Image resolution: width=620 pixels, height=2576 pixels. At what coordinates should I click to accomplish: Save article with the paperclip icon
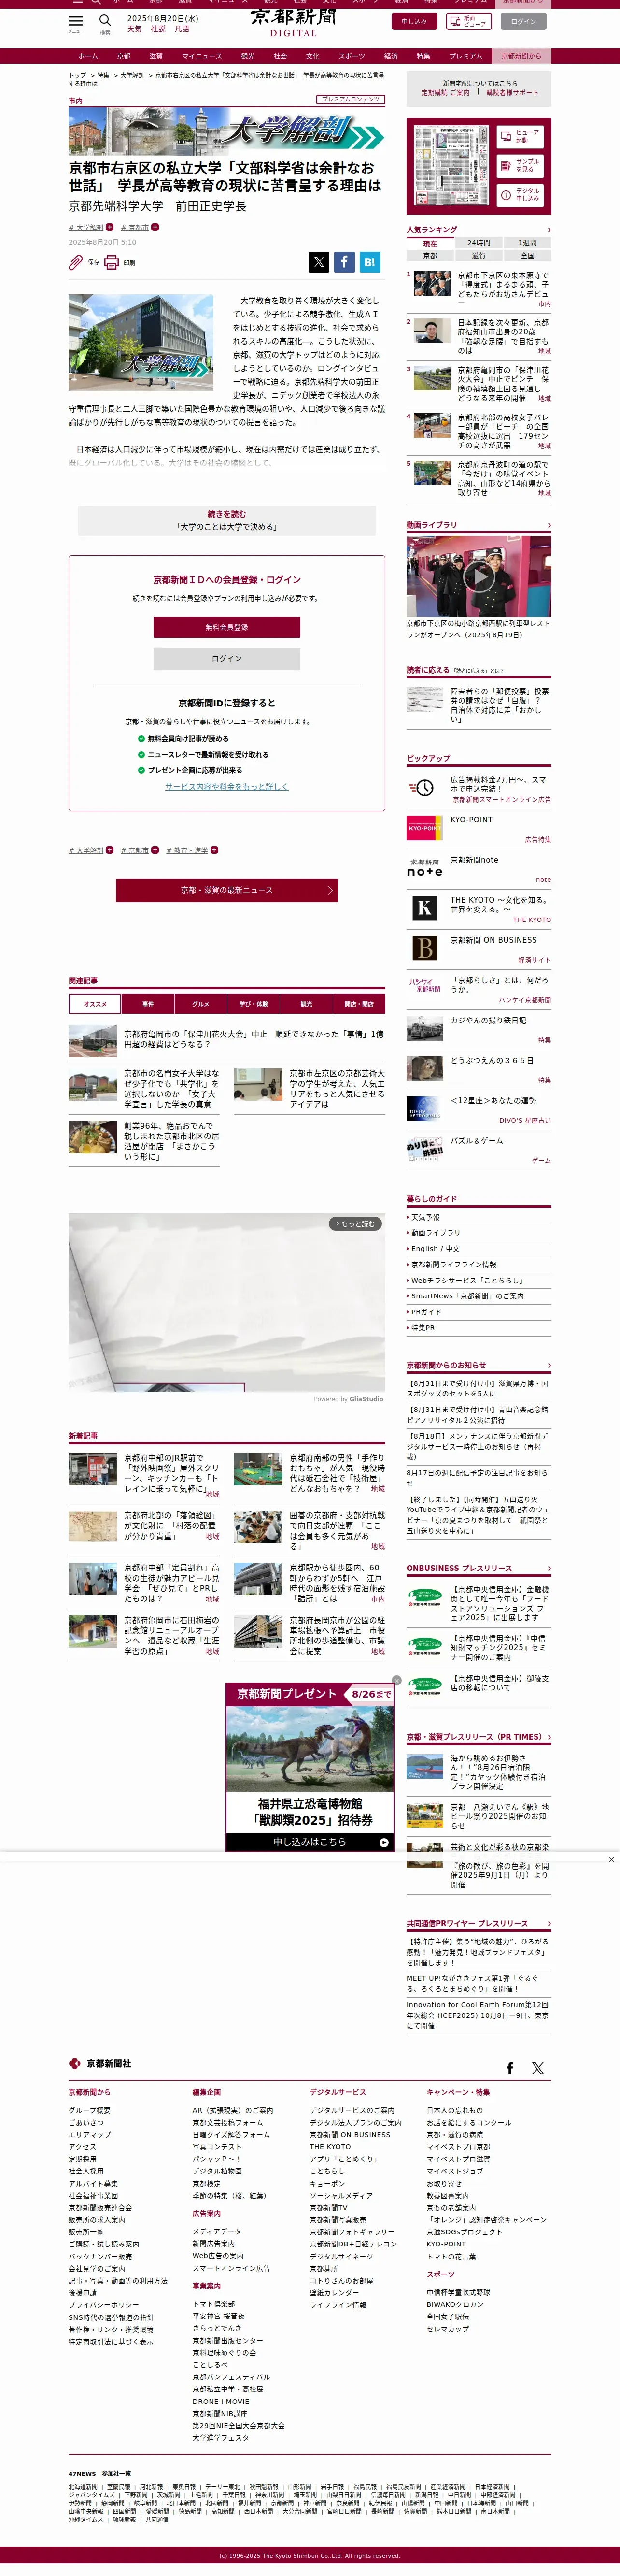click(76, 262)
